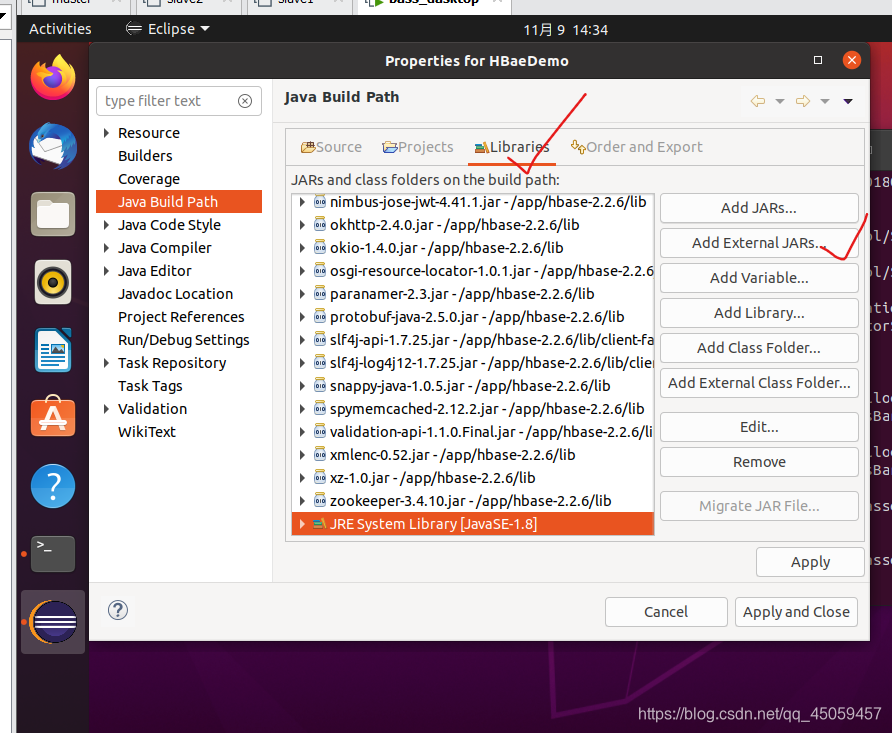Click the JRE System Library icon
The height and width of the screenshot is (733, 892).
click(320, 524)
